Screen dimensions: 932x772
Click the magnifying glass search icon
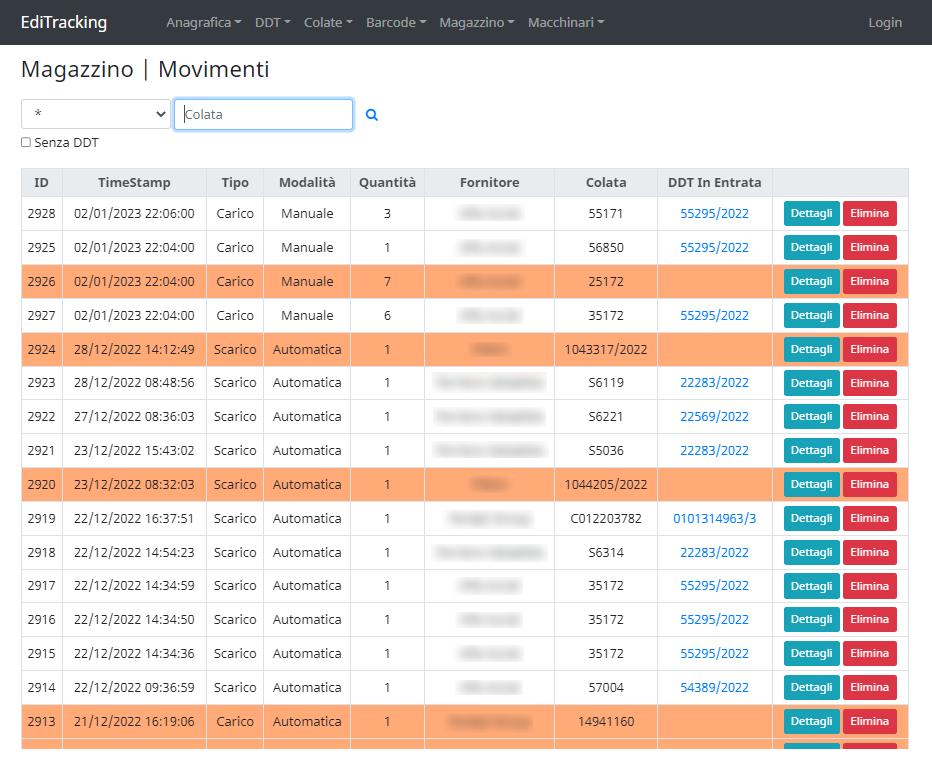click(372, 115)
